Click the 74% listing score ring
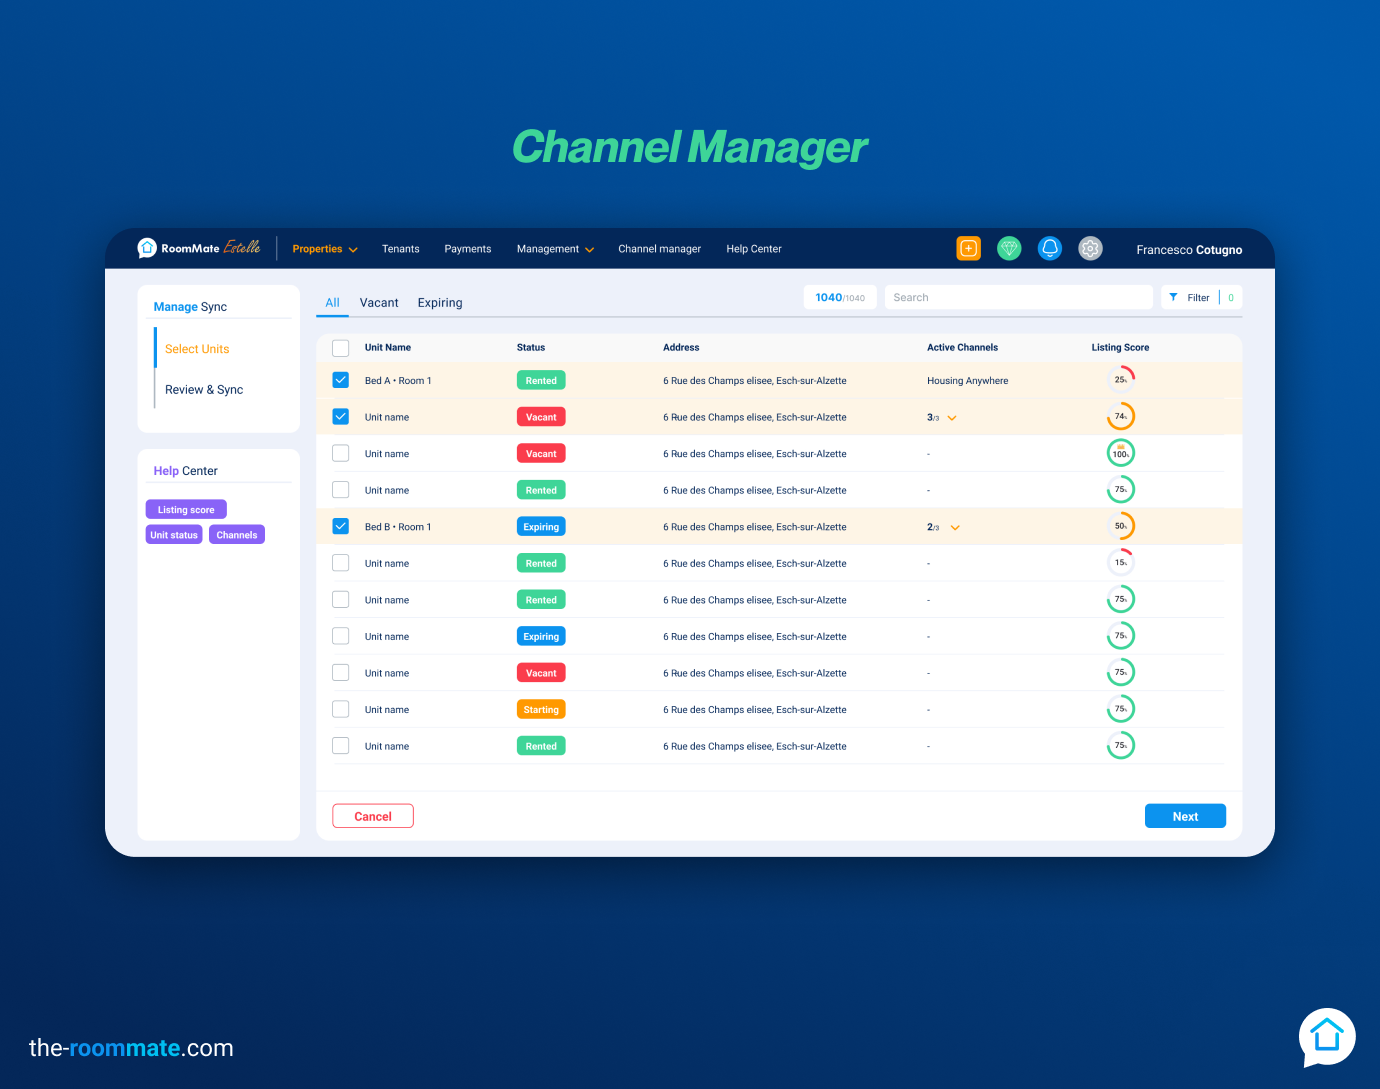 coord(1121,417)
